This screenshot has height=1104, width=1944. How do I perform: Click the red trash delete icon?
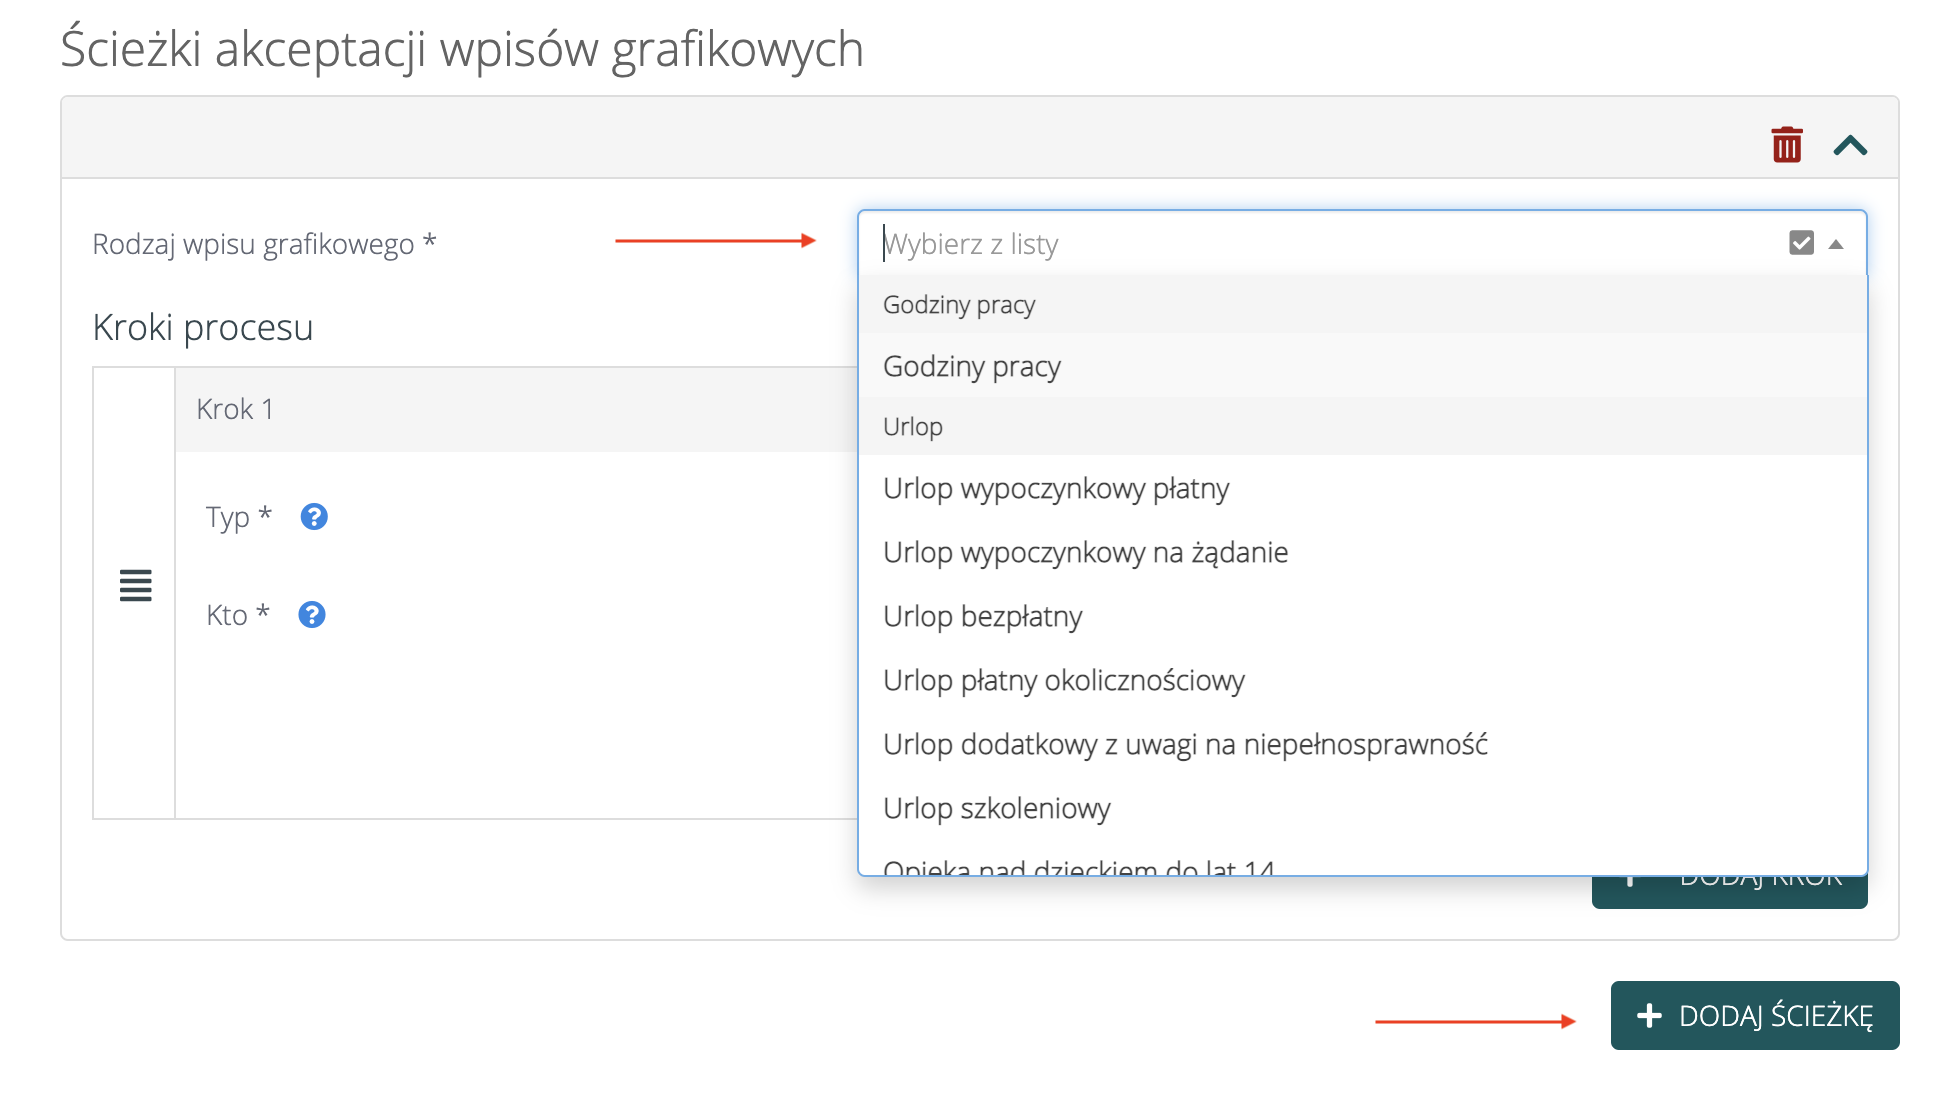[1786, 145]
